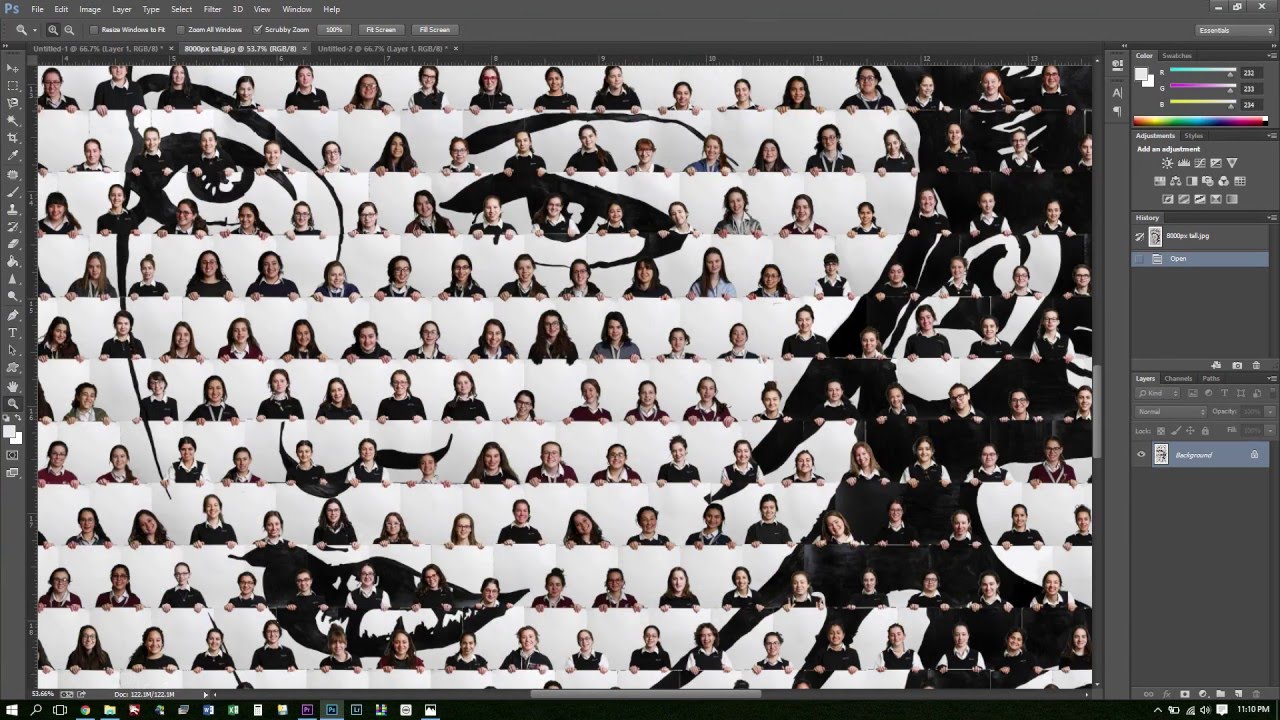This screenshot has width=1280, height=720.
Task: Click the foreground color swatch in toolbox
Action: tap(10, 431)
